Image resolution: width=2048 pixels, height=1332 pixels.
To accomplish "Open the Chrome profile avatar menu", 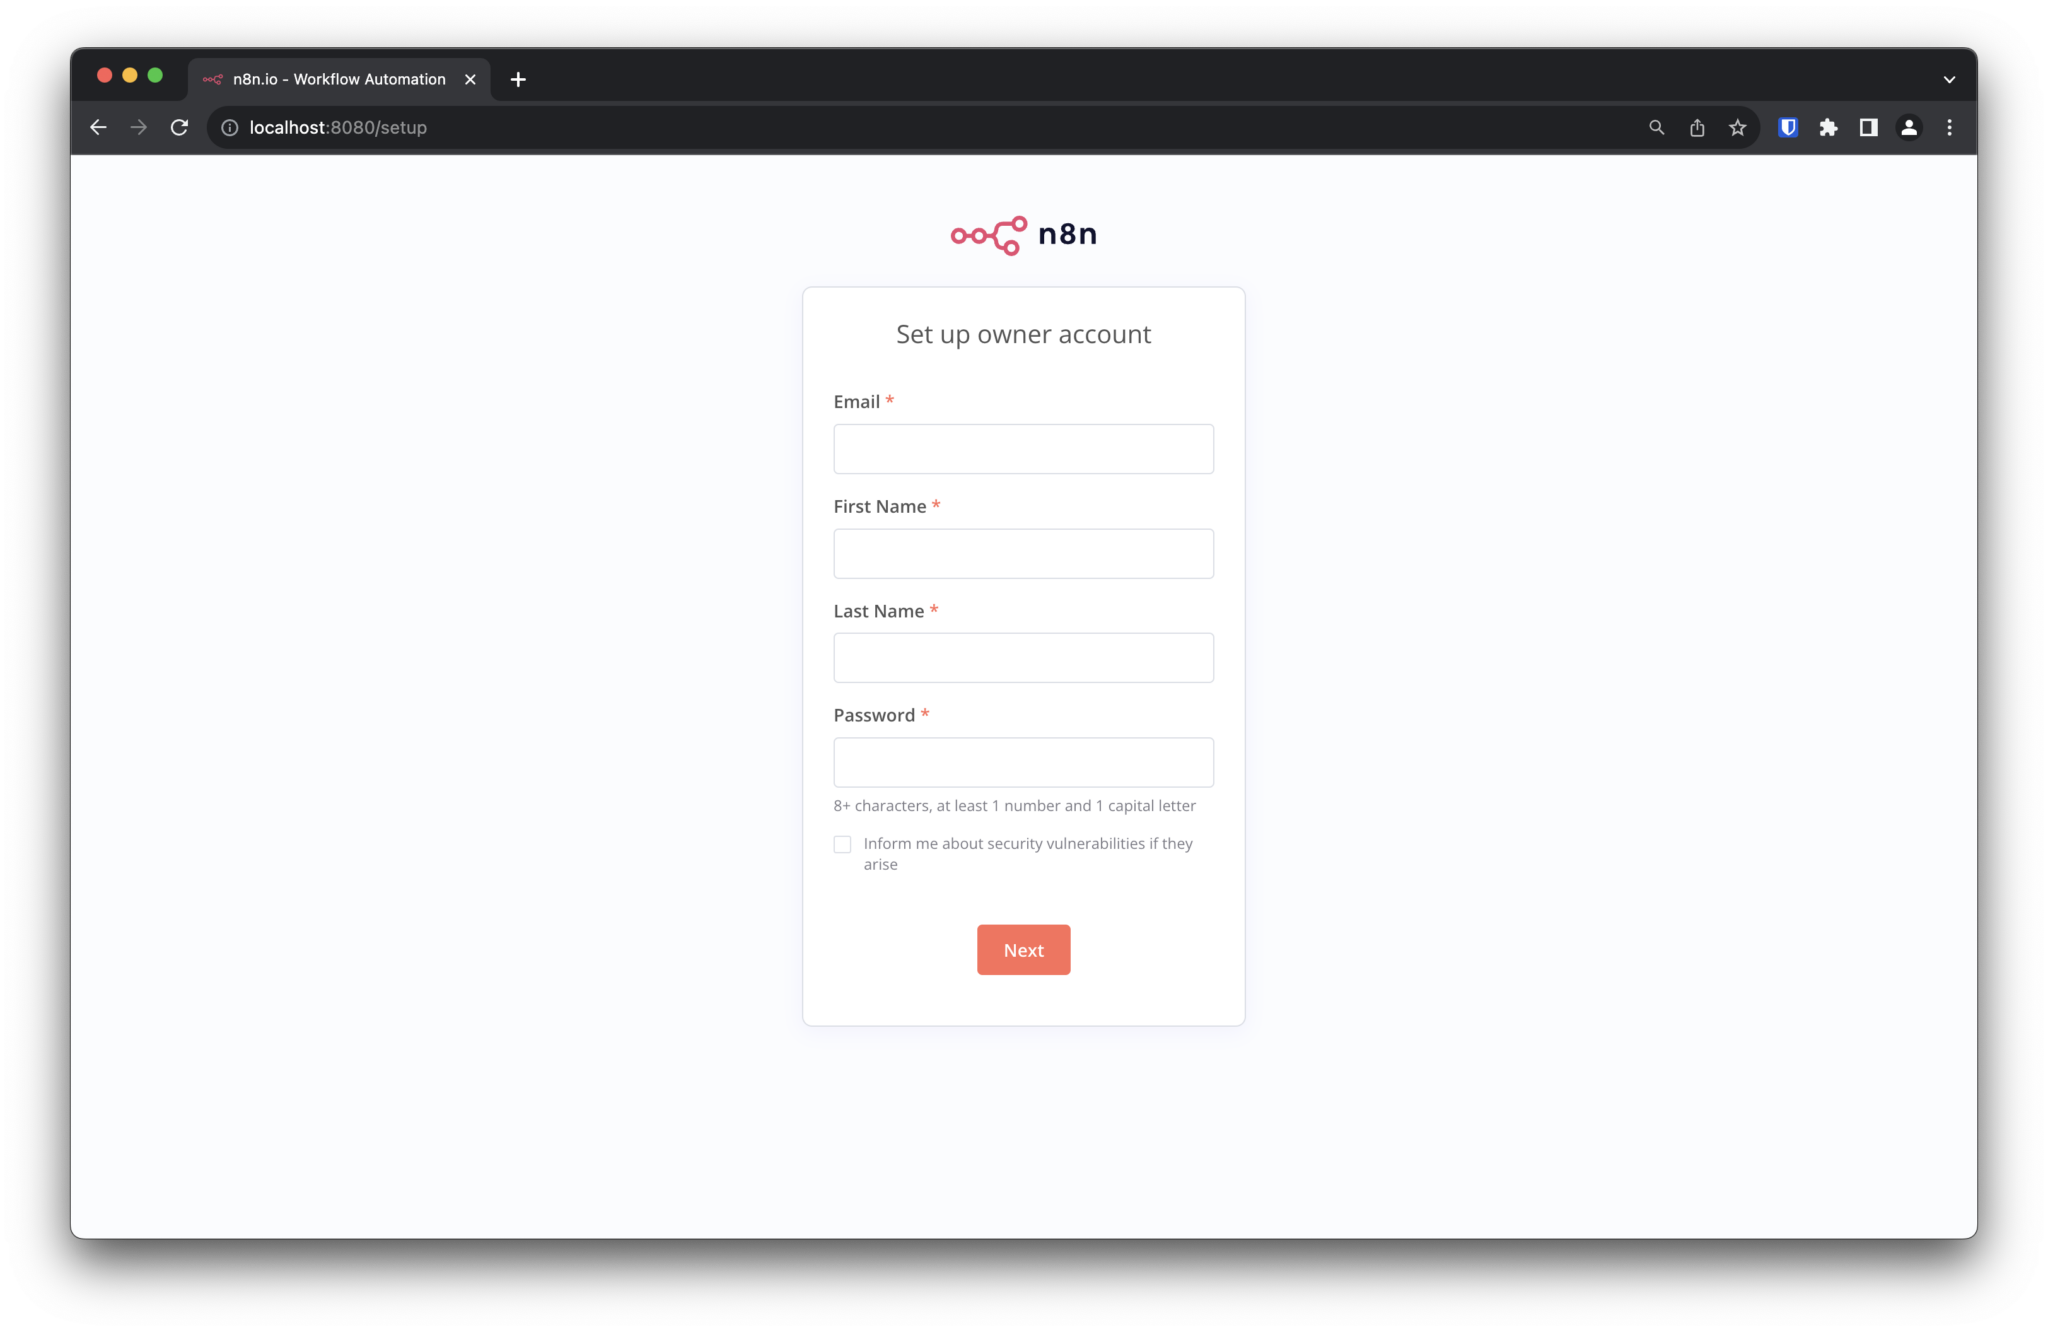I will [x=1909, y=127].
